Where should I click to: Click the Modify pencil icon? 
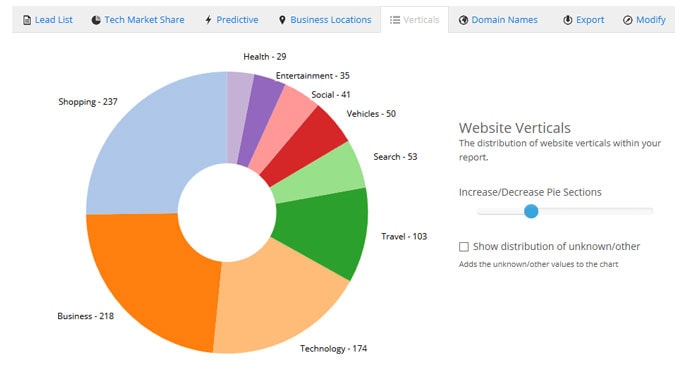pyautogui.click(x=627, y=20)
